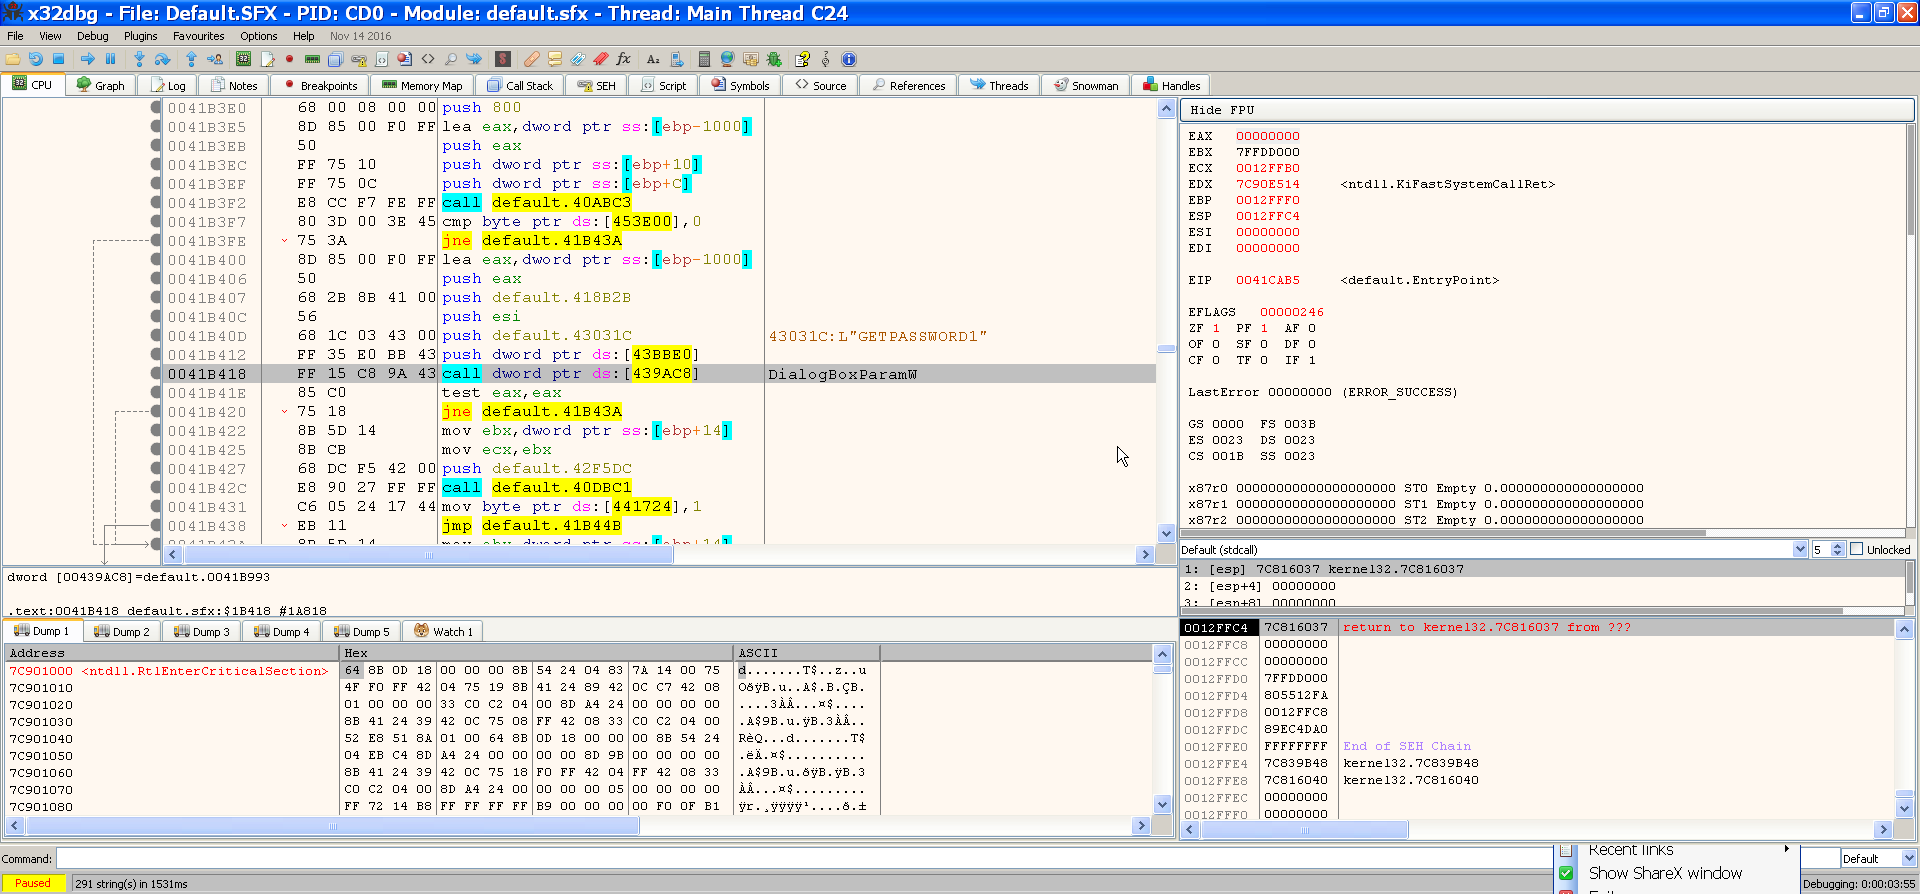
Task: Click the argument count spinner arrows
Action: [1837, 549]
